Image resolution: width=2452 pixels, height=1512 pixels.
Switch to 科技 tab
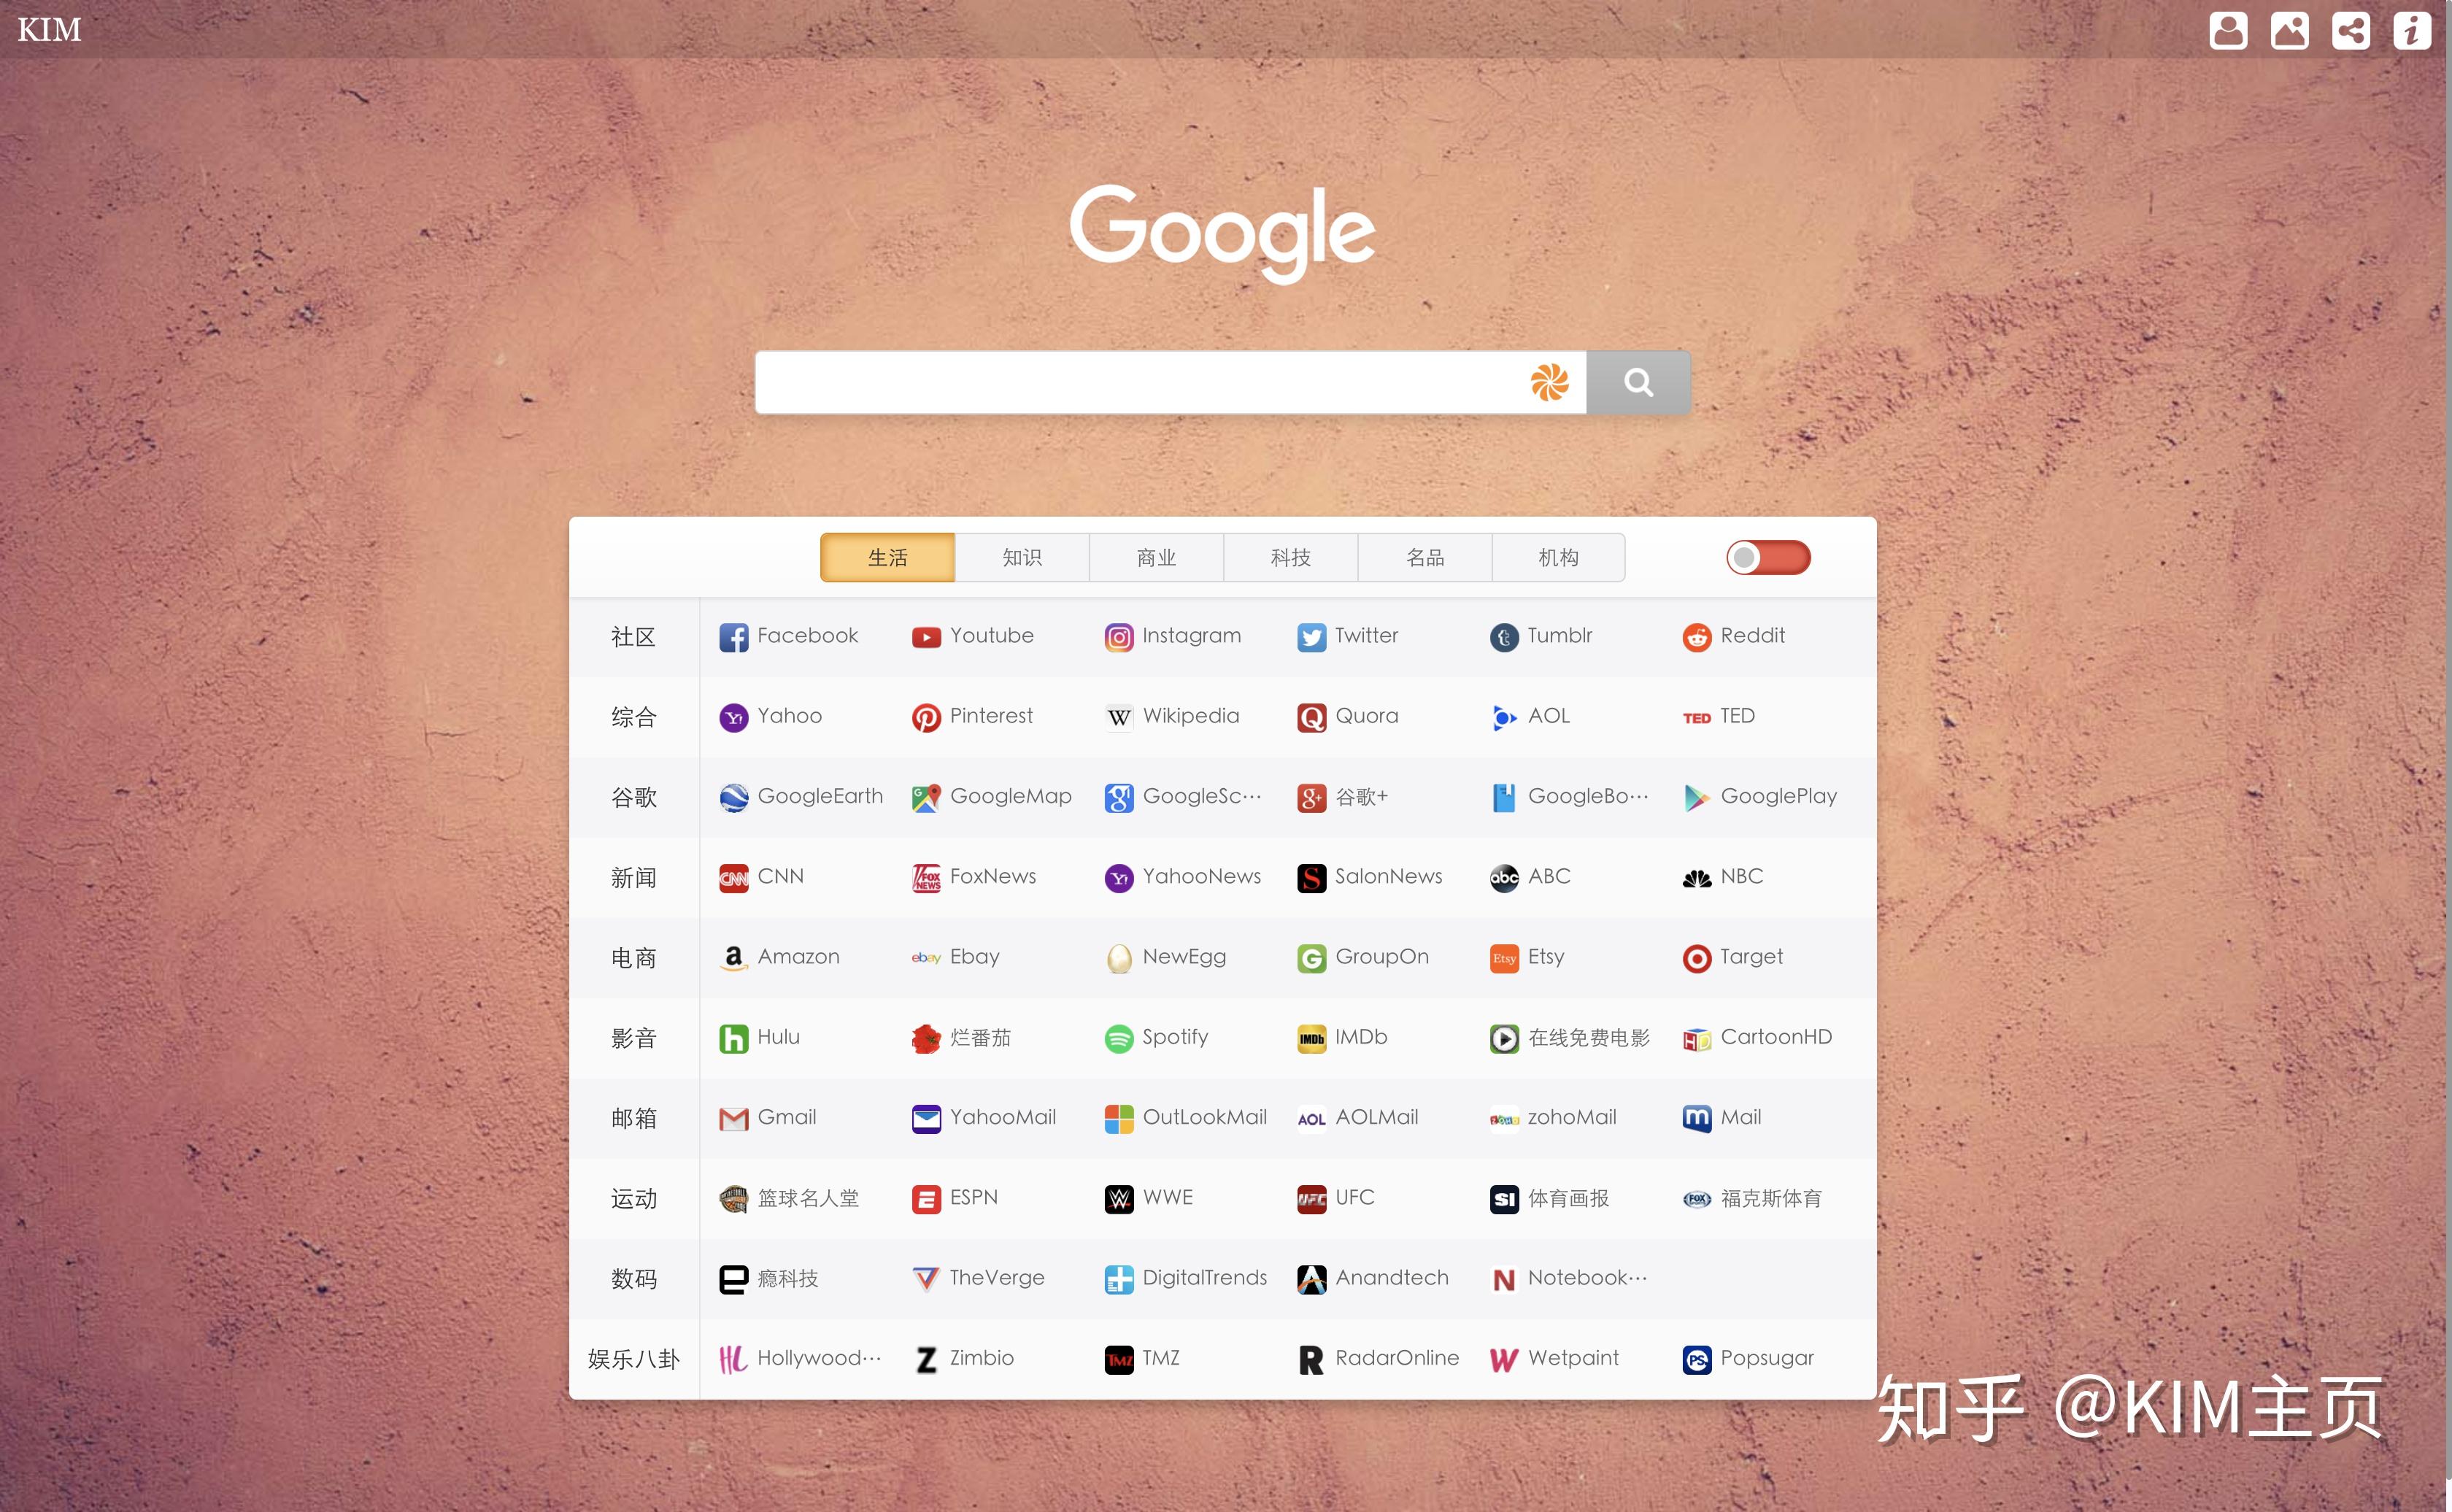click(1291, 557)
